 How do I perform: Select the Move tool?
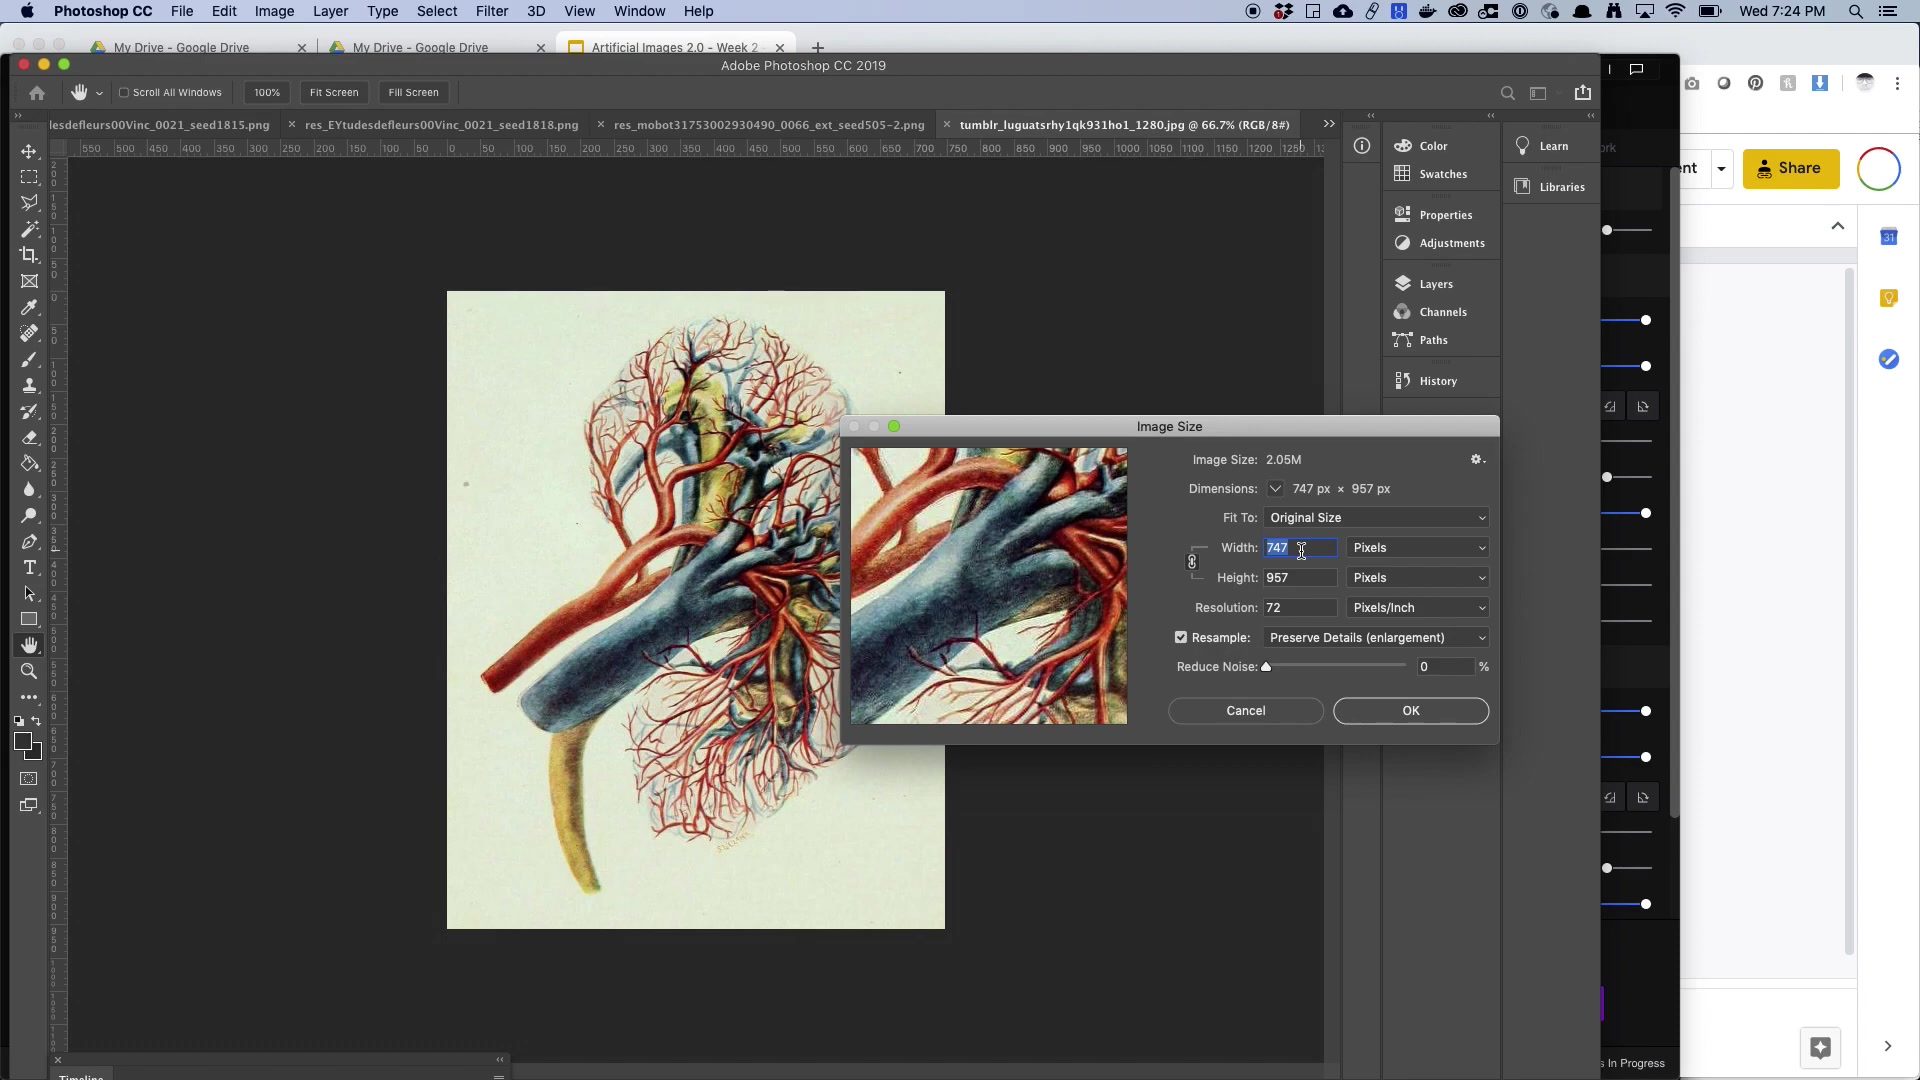(x=29, y=151)
